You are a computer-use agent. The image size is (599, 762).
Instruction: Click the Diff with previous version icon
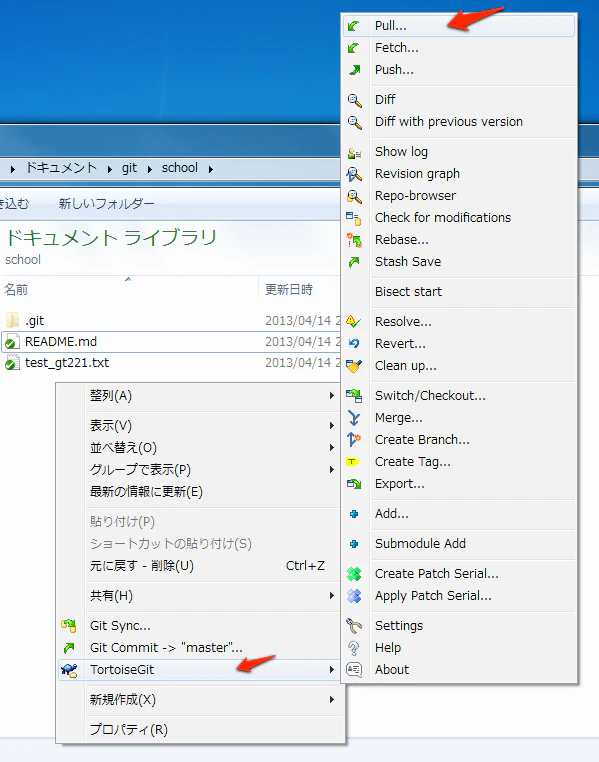coord(355,122)
